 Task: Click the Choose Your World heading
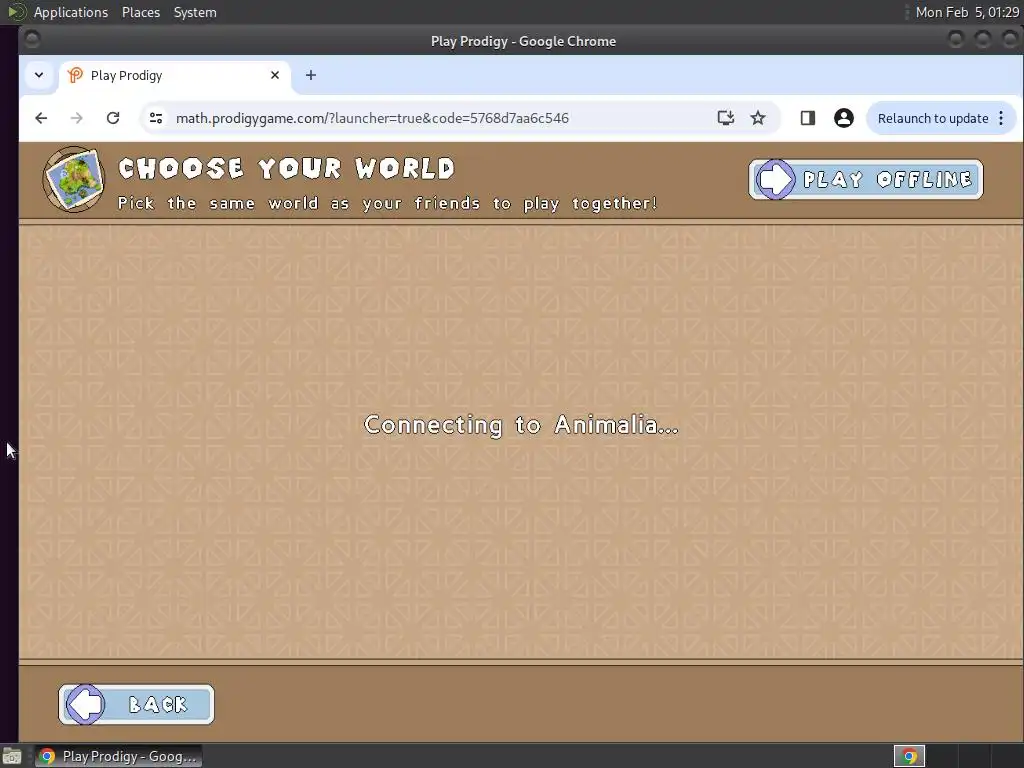coord(287,168)
